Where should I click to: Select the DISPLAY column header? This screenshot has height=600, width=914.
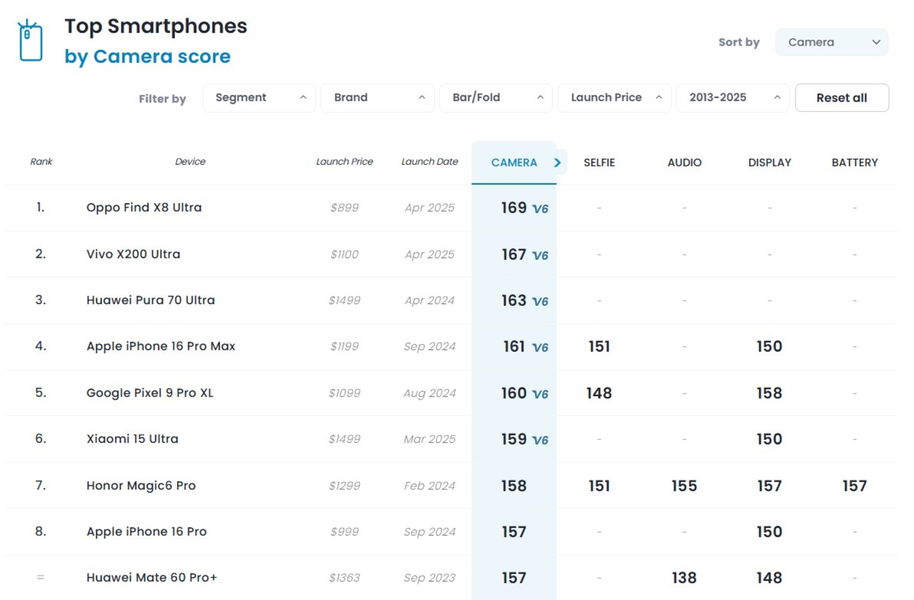[769, 163]
